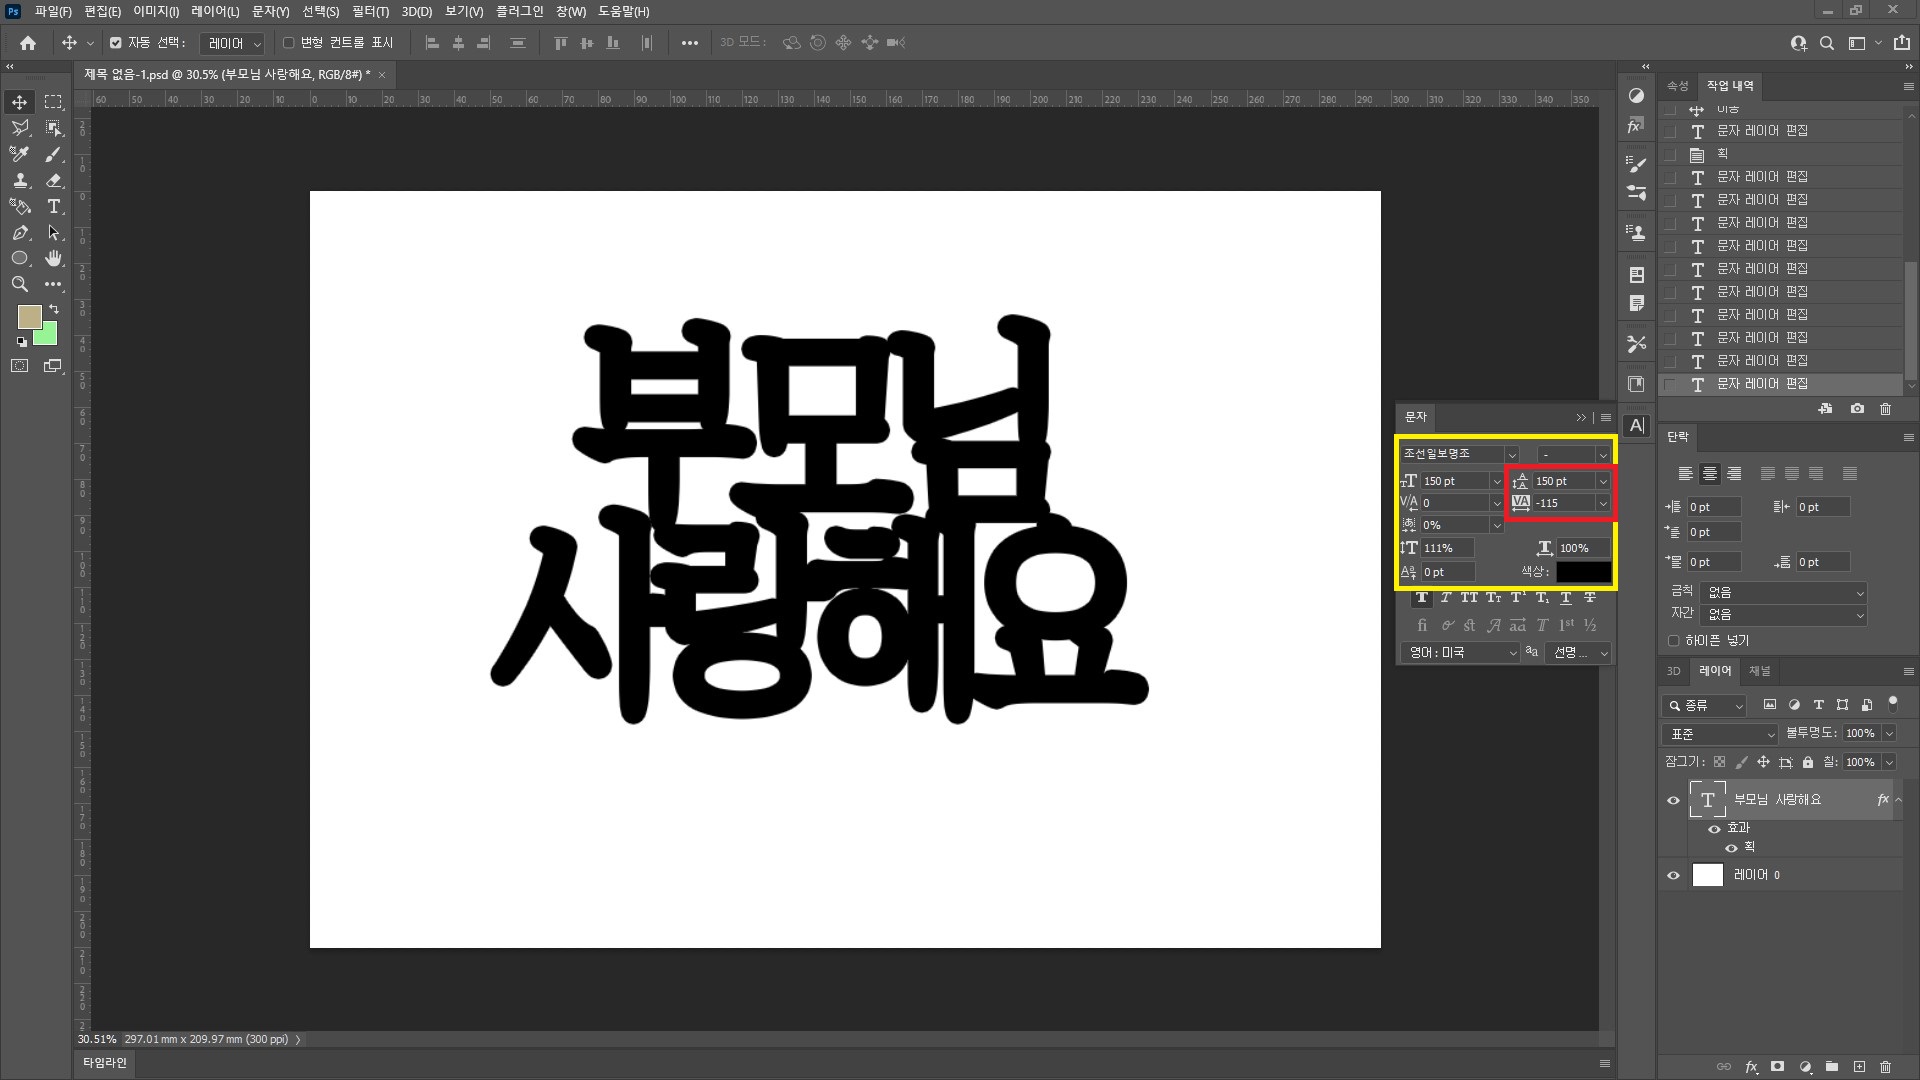Expand the 영어: 미국 language dropdown
This screenshot has width=1920, height=1080.
click(x=1459, y=653)
